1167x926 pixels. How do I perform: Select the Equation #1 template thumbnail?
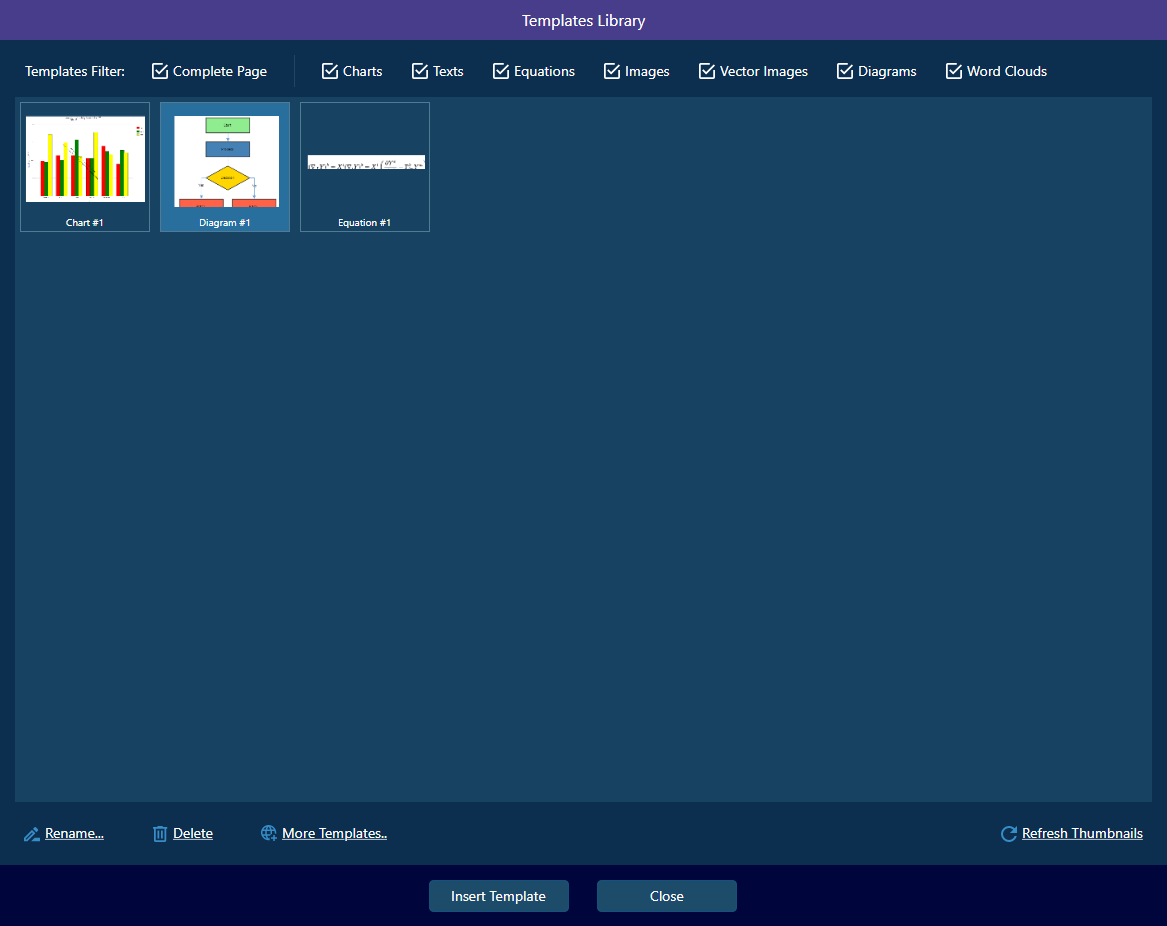click(365, 167)
